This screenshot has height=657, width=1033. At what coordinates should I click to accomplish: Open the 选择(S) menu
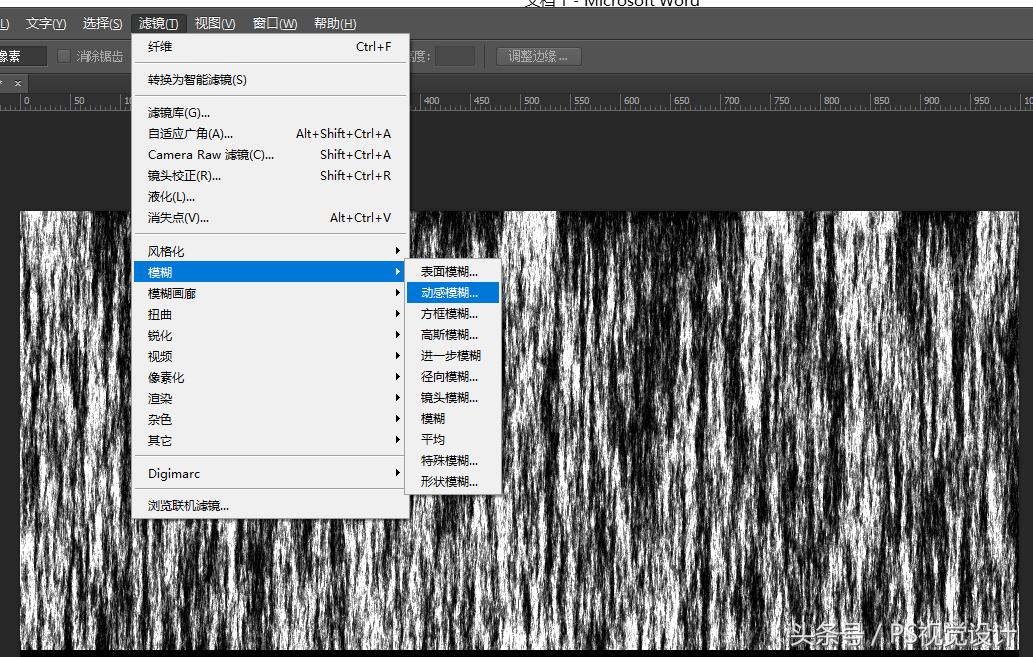[x=102, y=24]
